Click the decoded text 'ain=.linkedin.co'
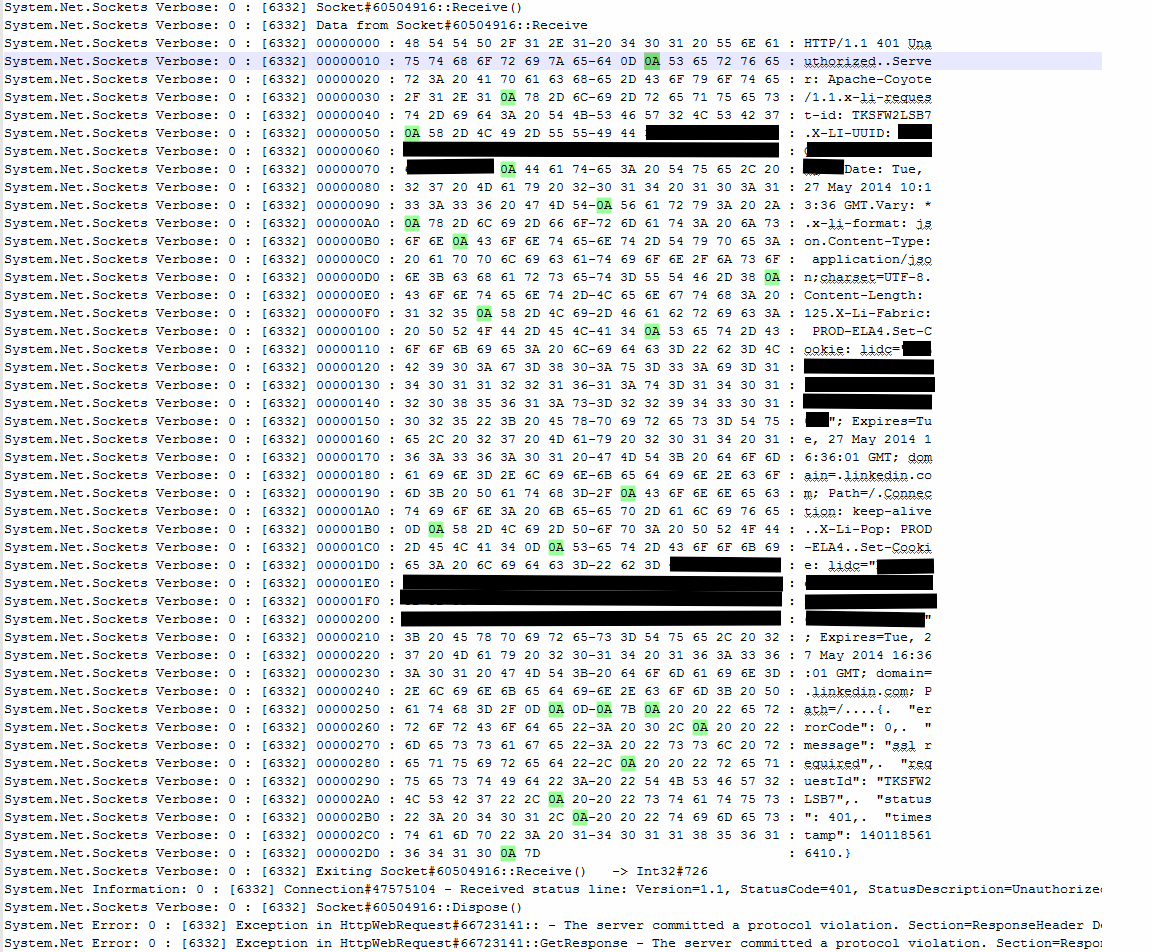This screenshot has height=952, width=1152. point(867,475)
